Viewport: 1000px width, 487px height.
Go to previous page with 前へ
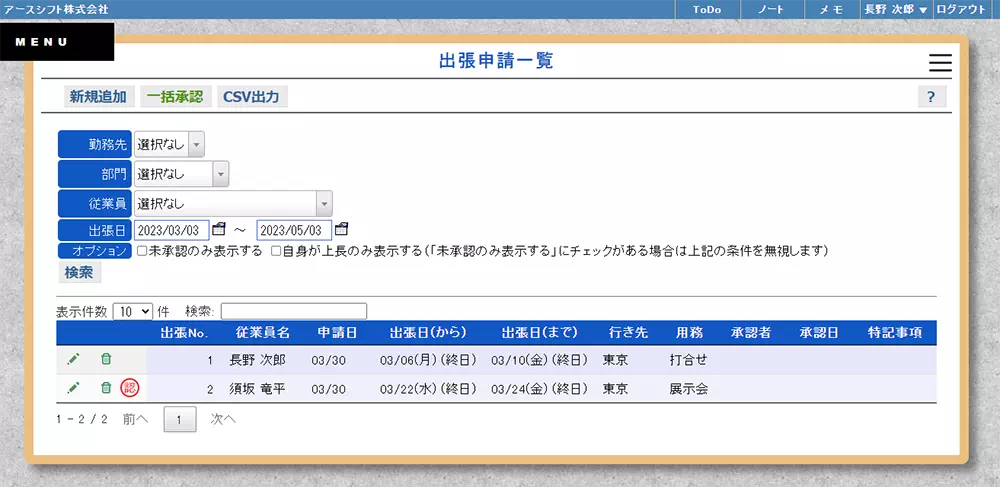tap(135, 419)
